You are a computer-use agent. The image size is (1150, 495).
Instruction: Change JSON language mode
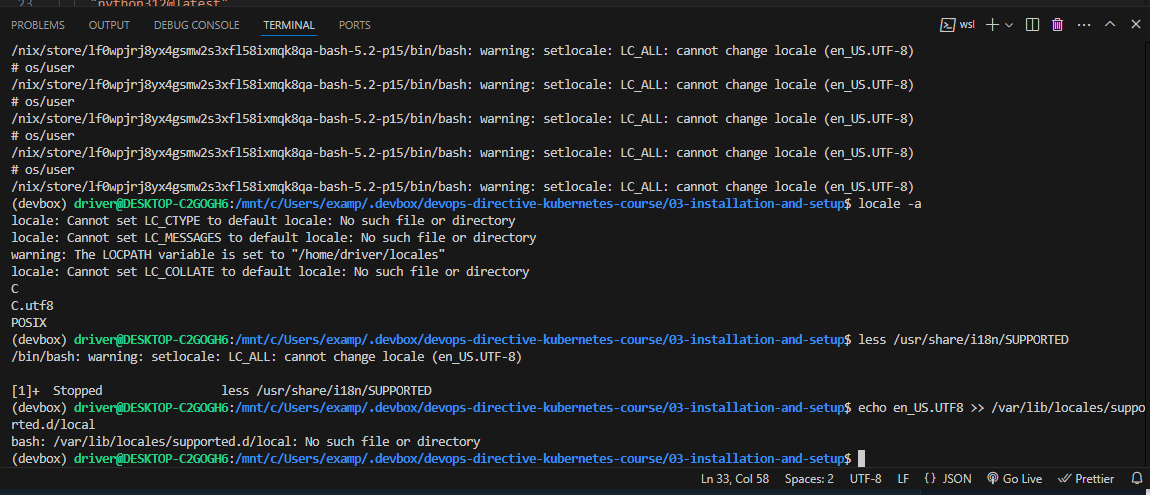[947, 479]
